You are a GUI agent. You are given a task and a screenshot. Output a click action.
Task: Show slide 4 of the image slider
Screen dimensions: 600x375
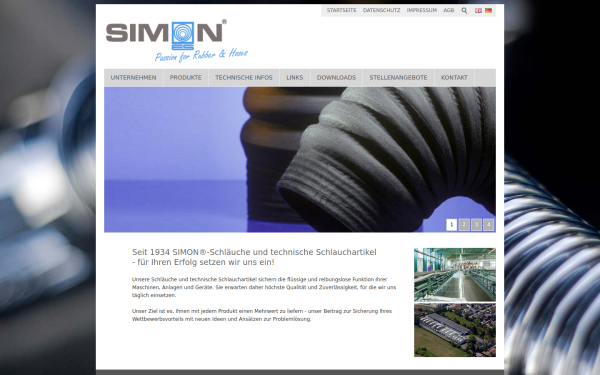[488, 225]
